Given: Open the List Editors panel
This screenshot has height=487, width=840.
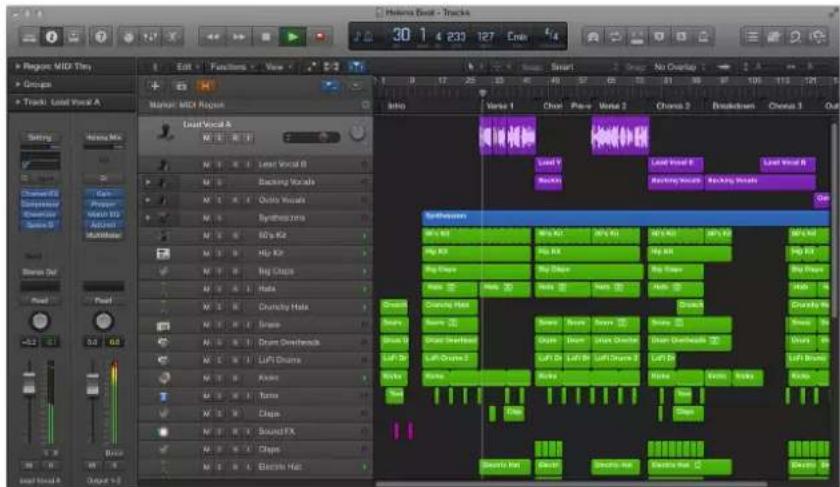Looking at the screenshot, I should coord(752,36).
